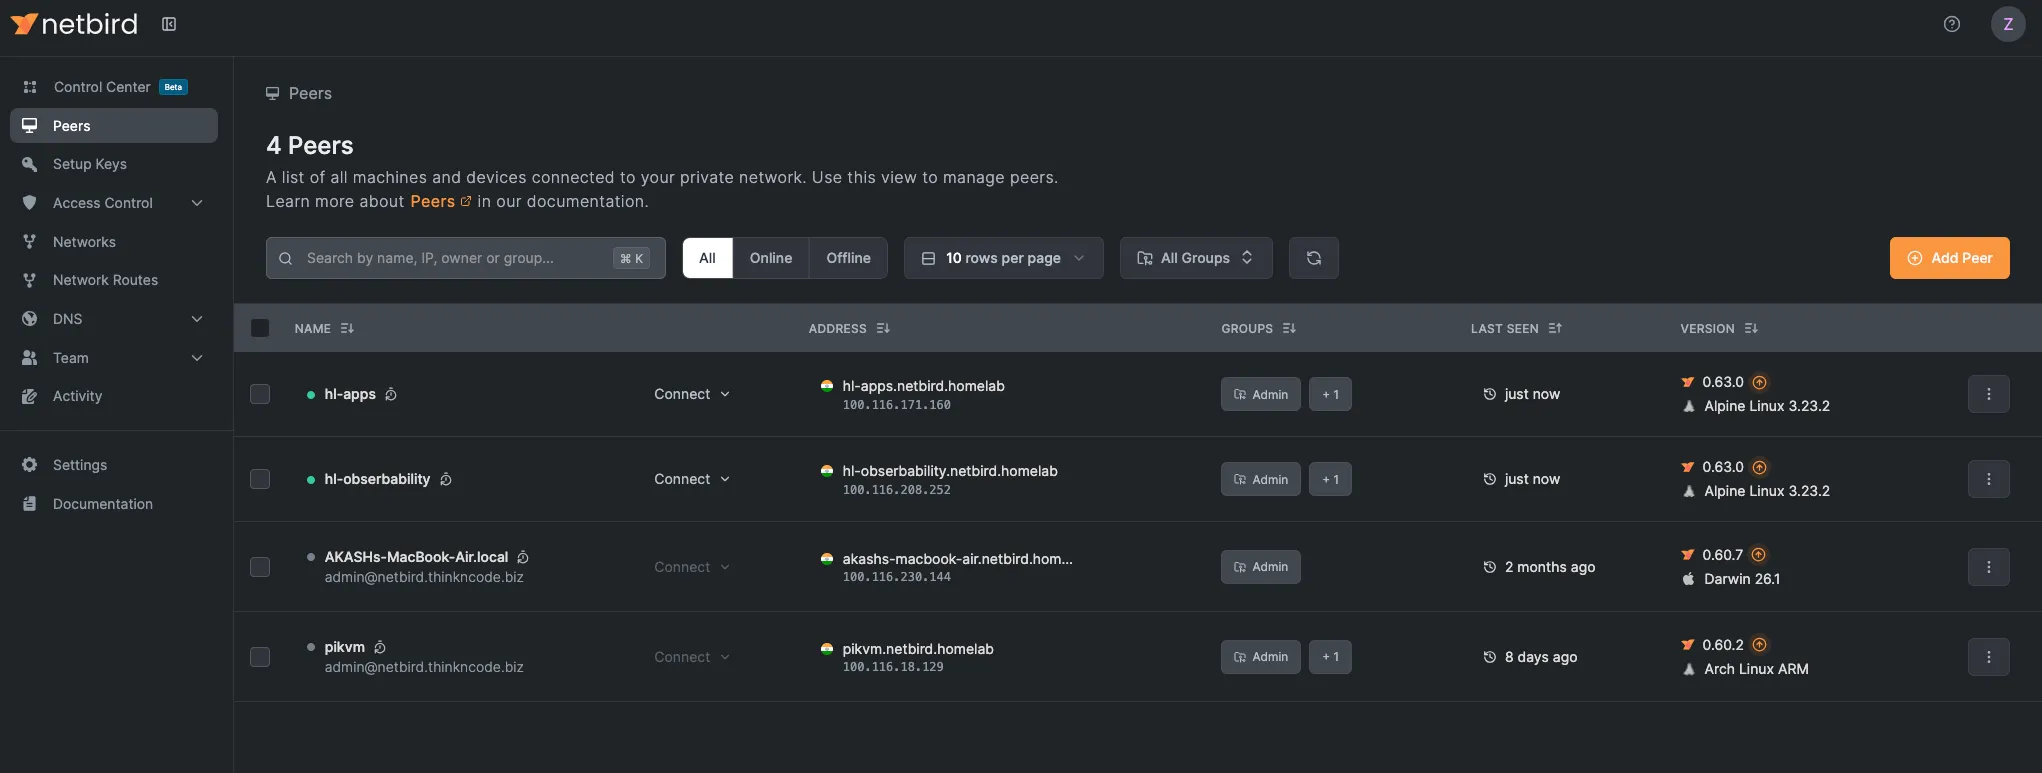Open the All Groups filter dropdown

1195,258
